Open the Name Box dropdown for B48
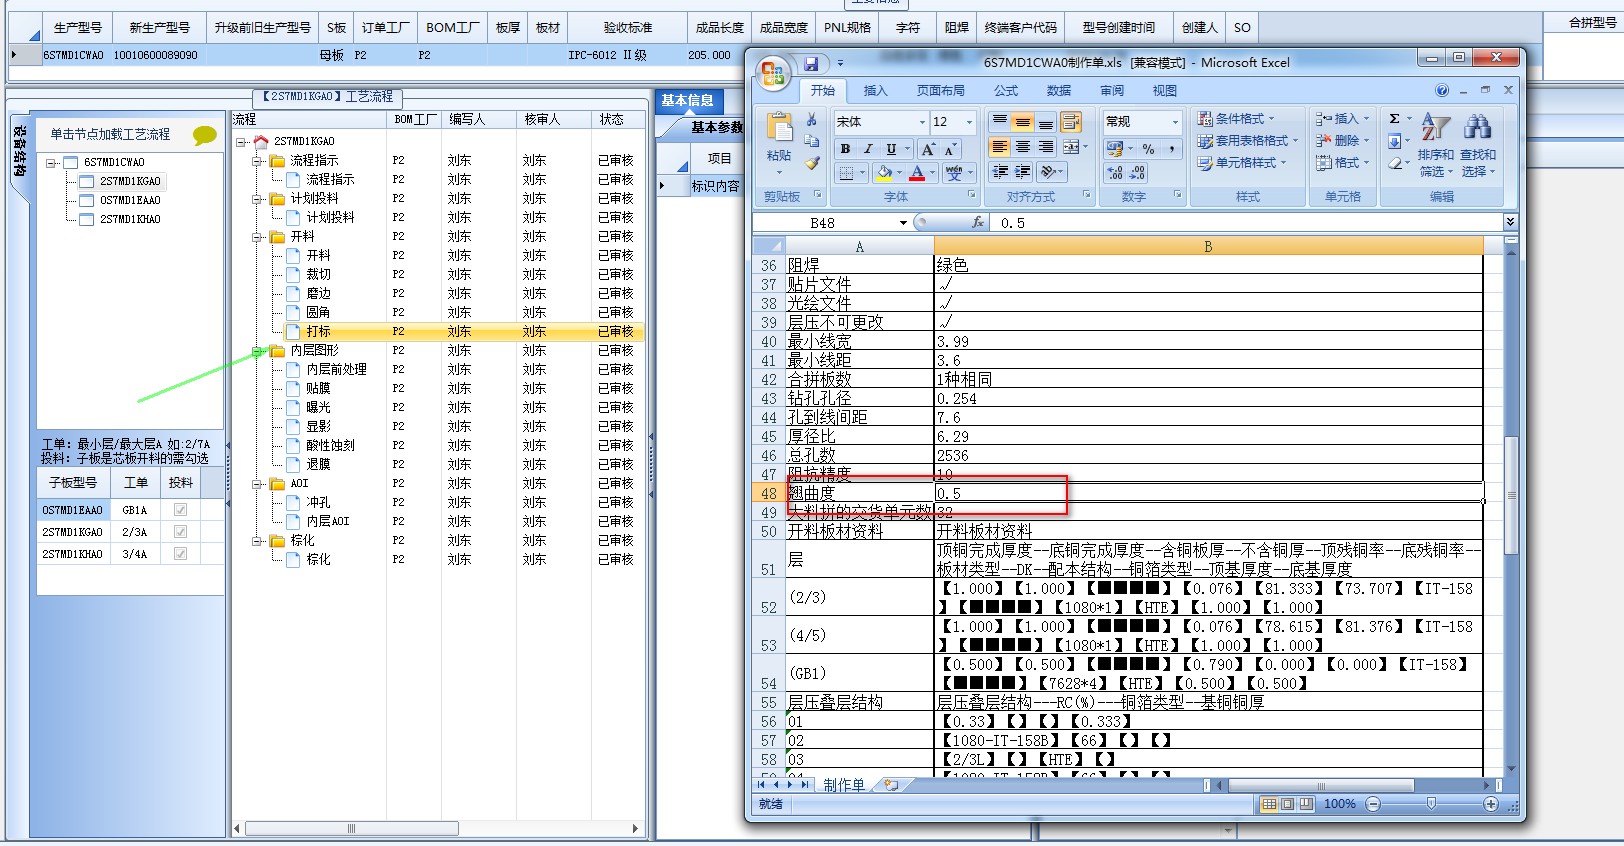Screen dimensions: 1624x846 [903, 223]
